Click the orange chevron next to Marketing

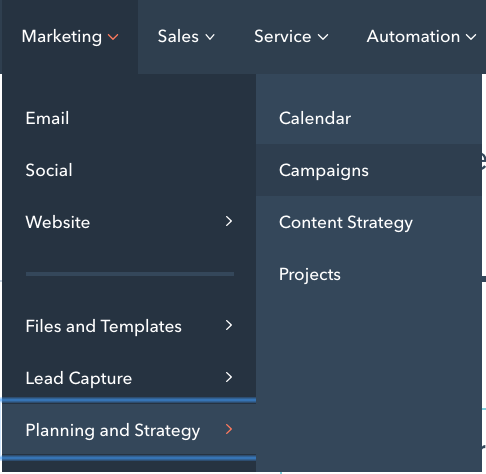pyautogui.click(x=113, y=37)
